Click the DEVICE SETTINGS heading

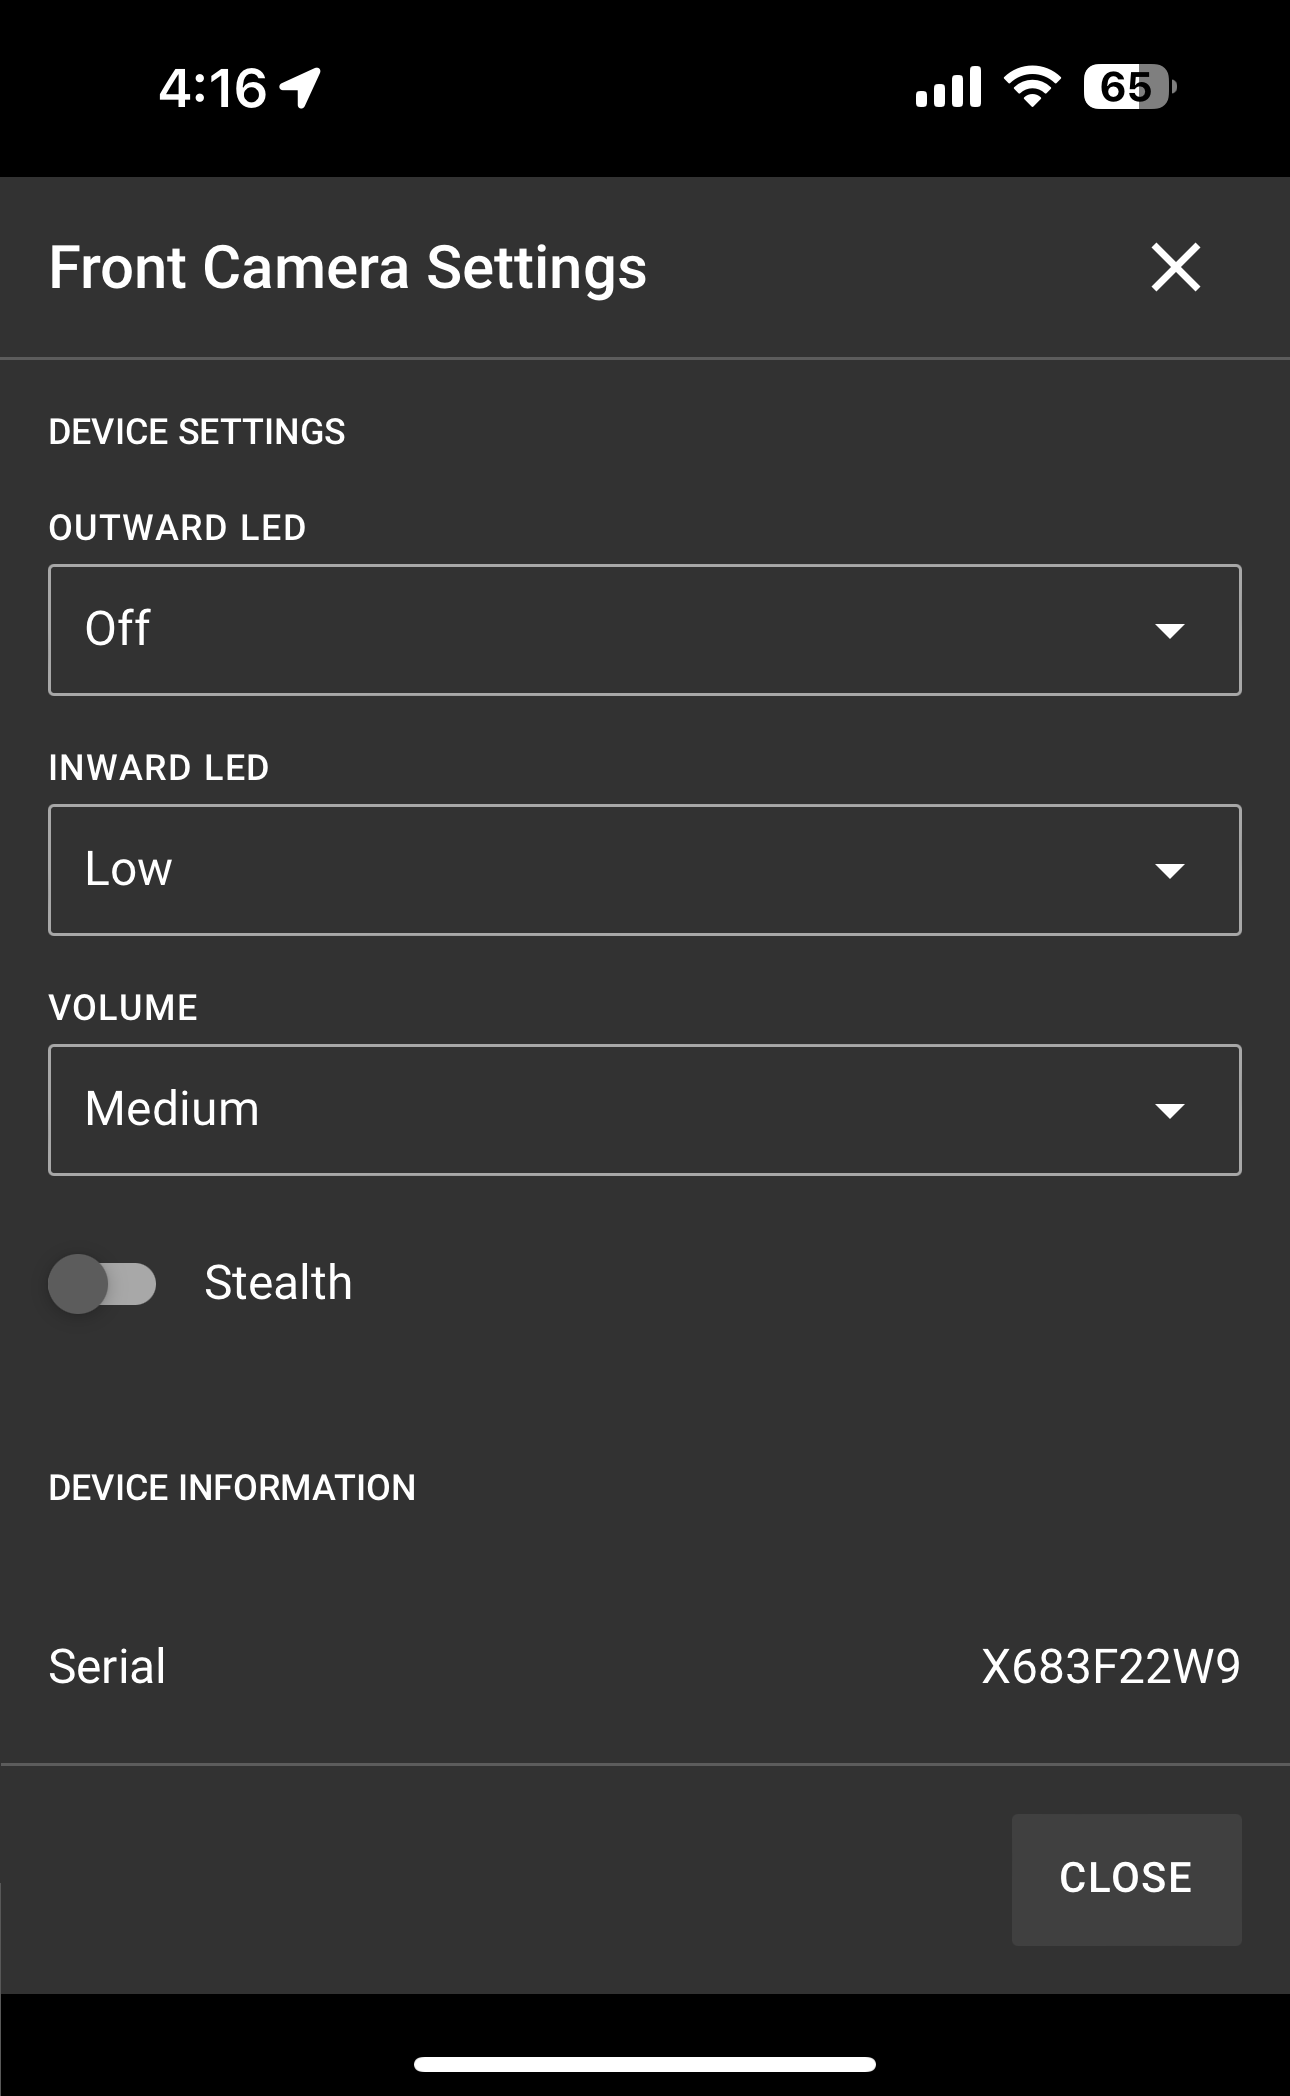pyautogui.click(x=196, y=432)
